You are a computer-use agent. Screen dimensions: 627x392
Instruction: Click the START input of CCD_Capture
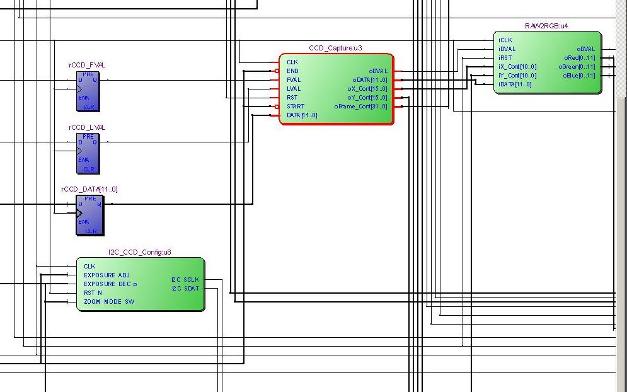295,106
